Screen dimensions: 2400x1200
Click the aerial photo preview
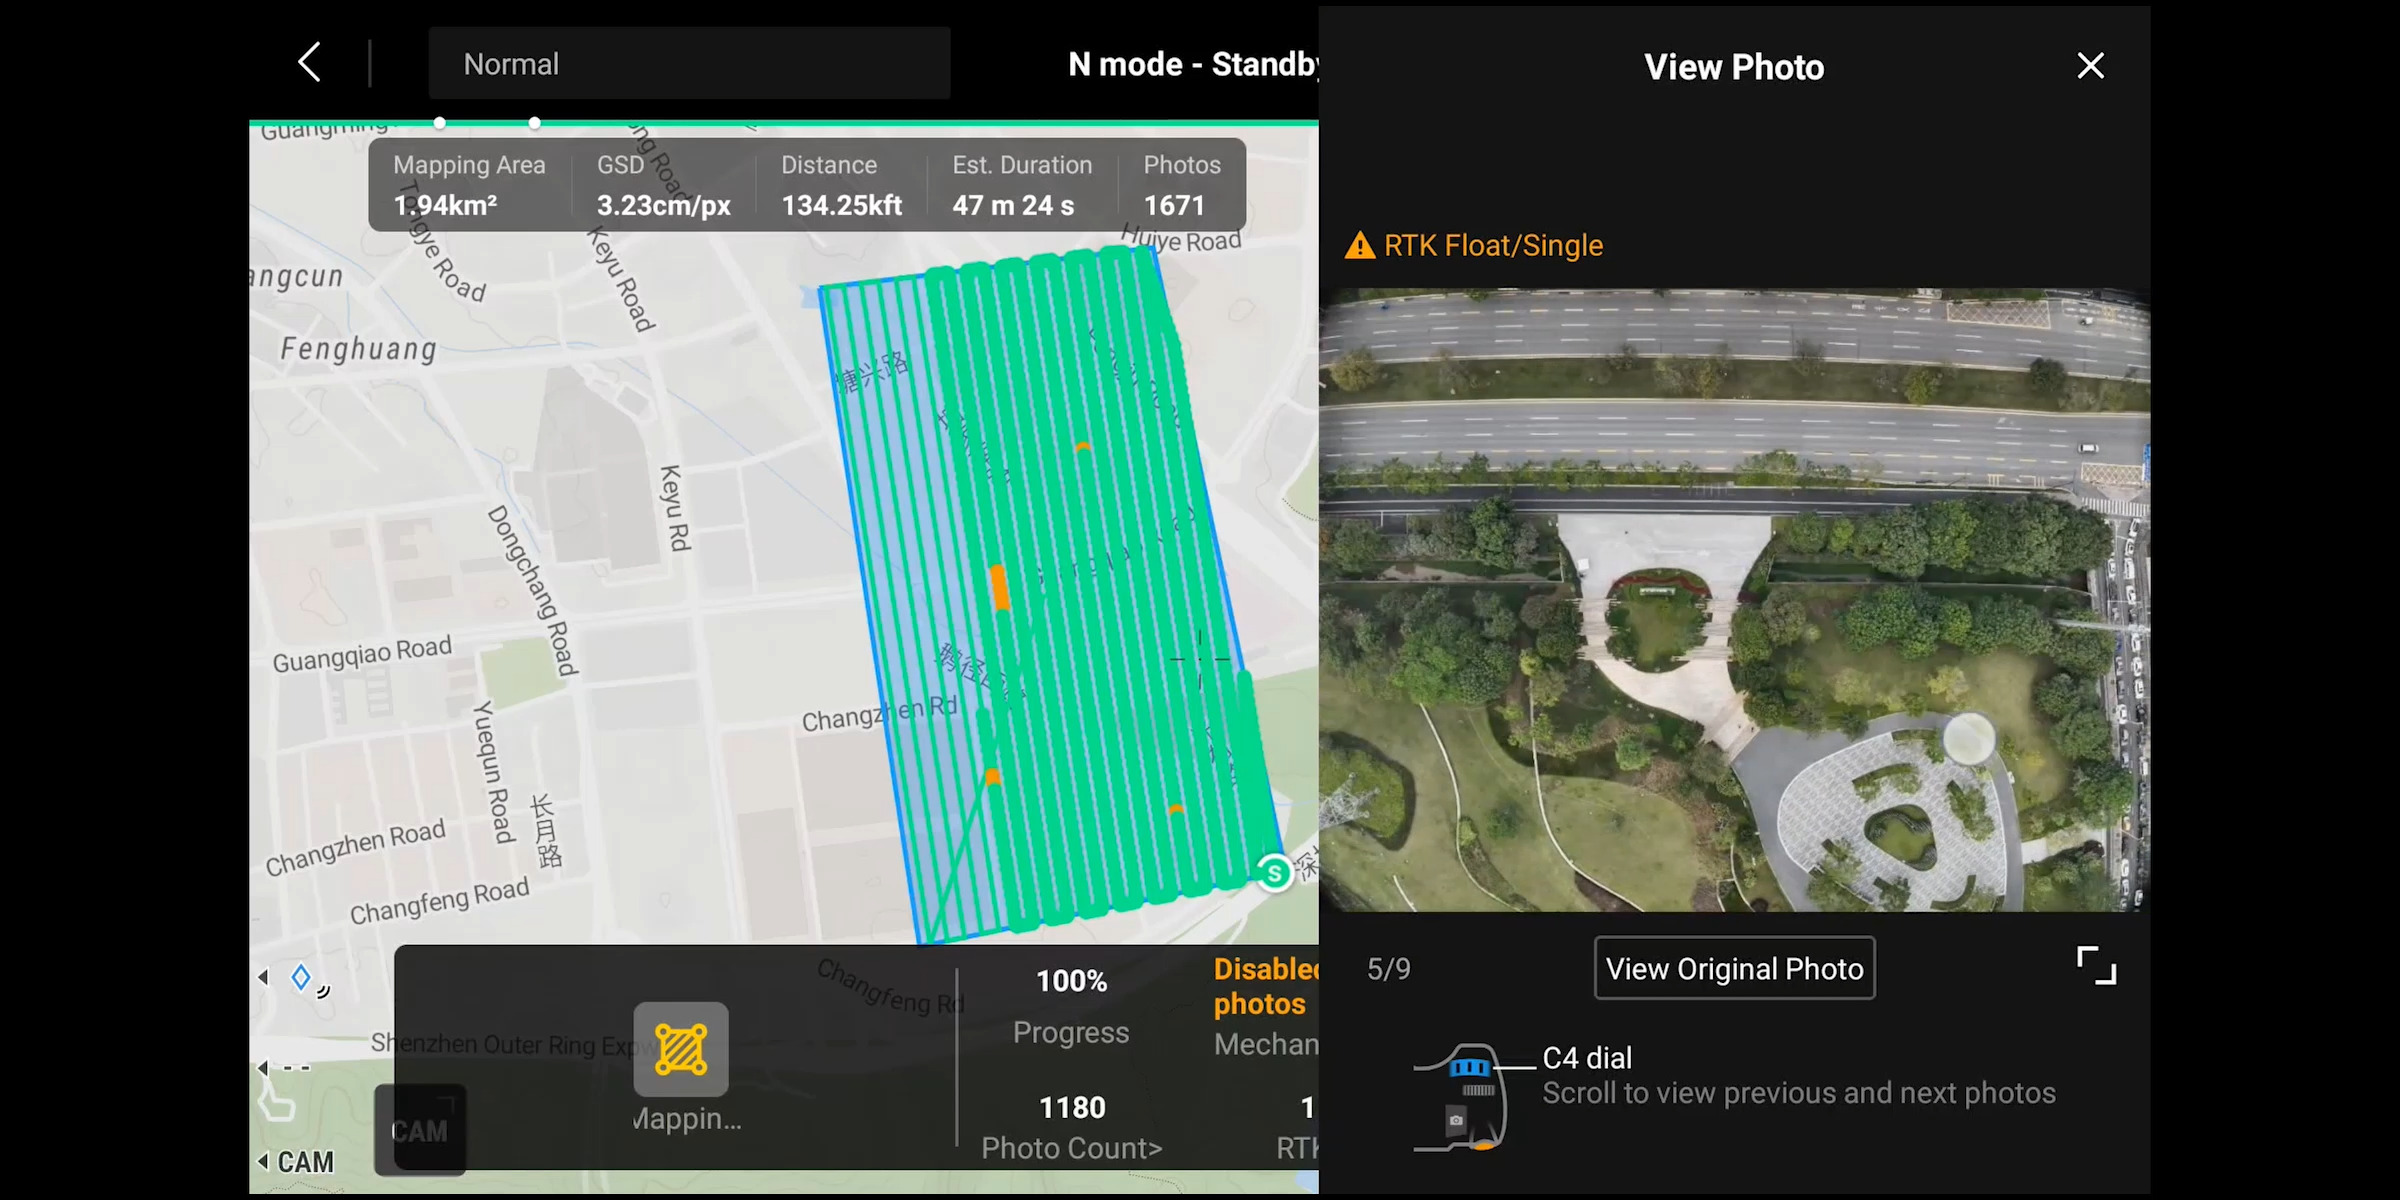coord(1734,600)
